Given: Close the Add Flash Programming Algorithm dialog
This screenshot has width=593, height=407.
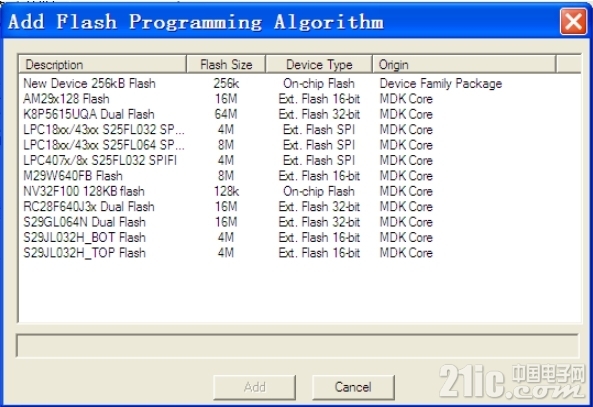Looking at the screenshot, I should 573,22.
